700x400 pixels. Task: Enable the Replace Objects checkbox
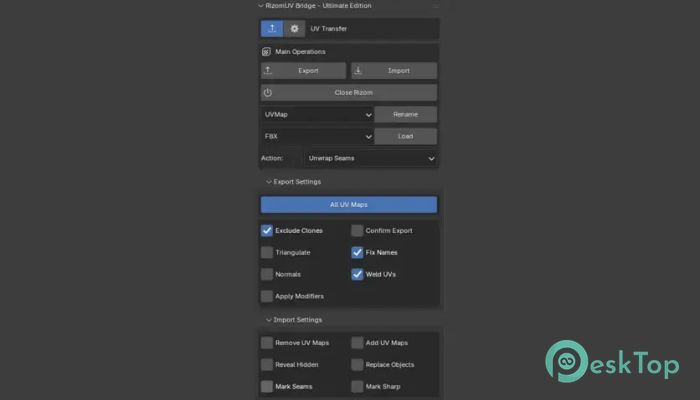357,364
